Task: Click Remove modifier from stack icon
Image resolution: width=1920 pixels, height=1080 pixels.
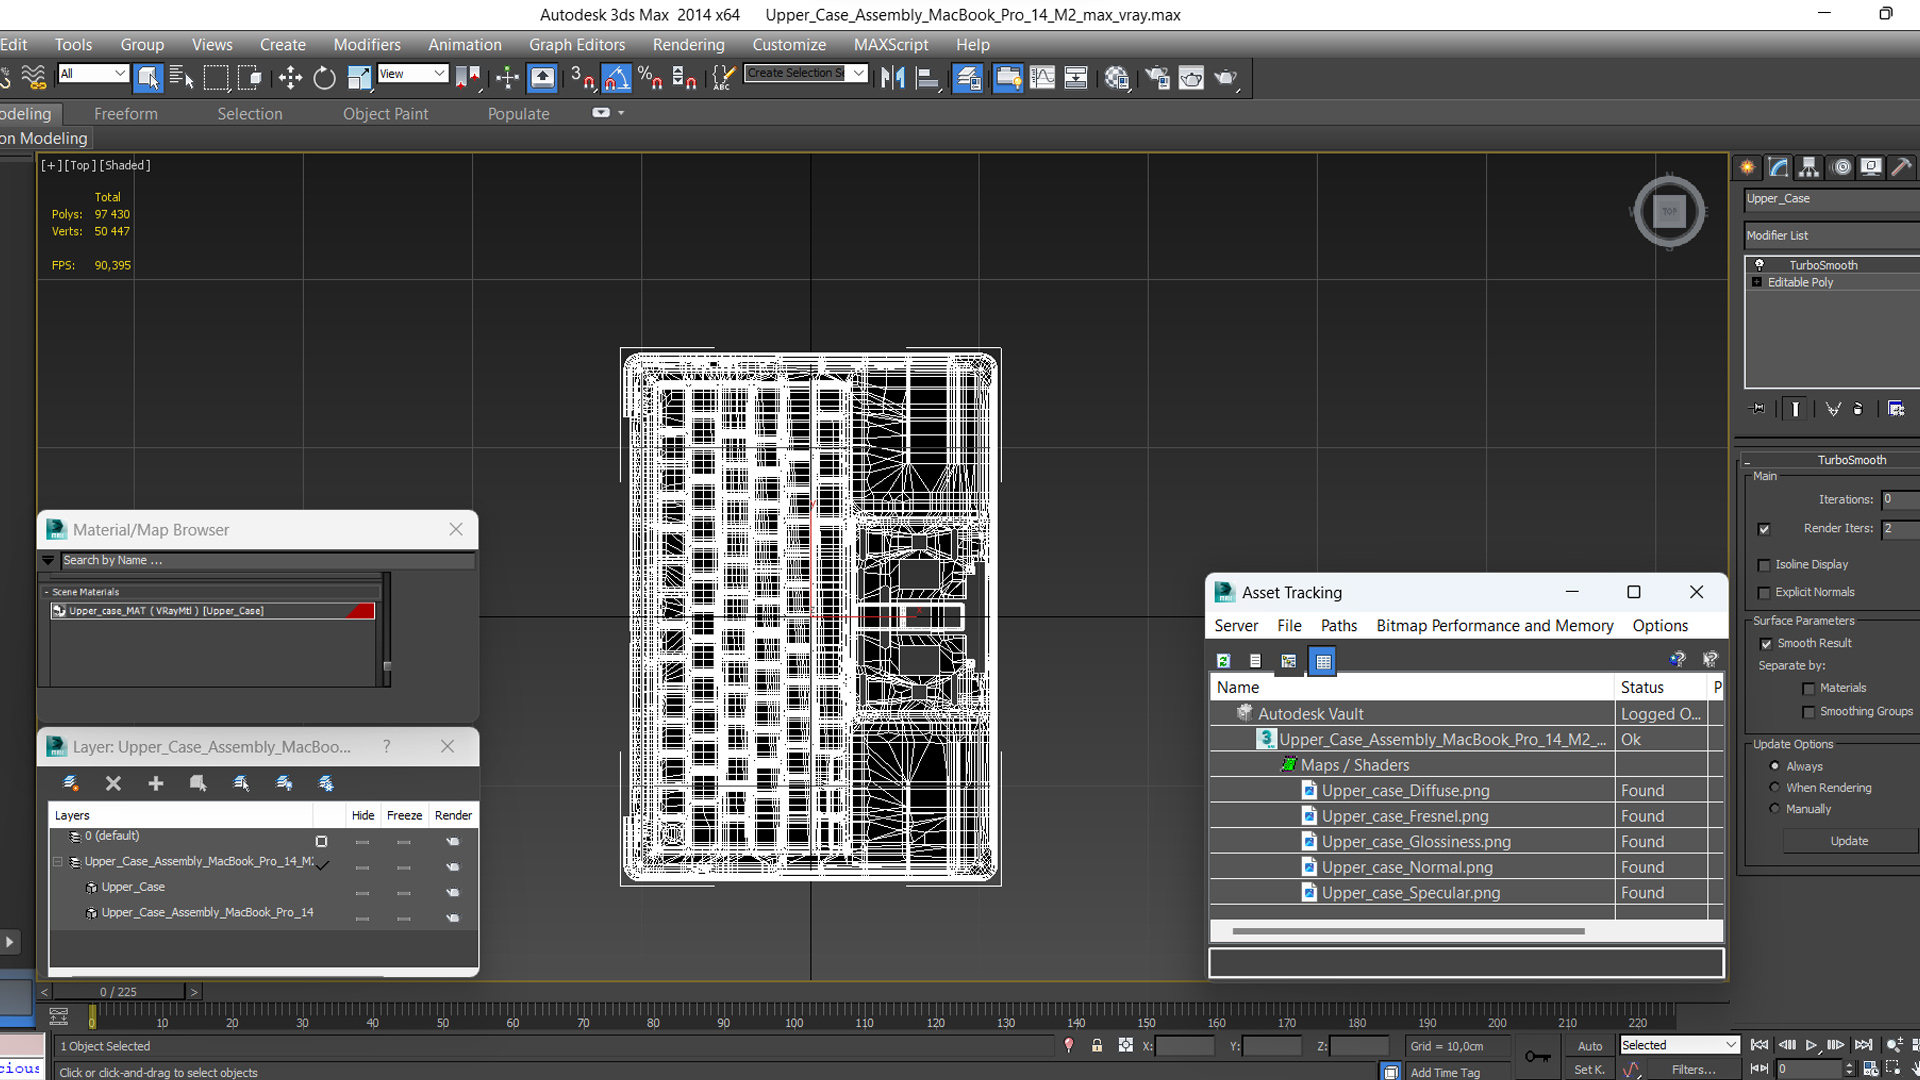Action: (1858, 408)
